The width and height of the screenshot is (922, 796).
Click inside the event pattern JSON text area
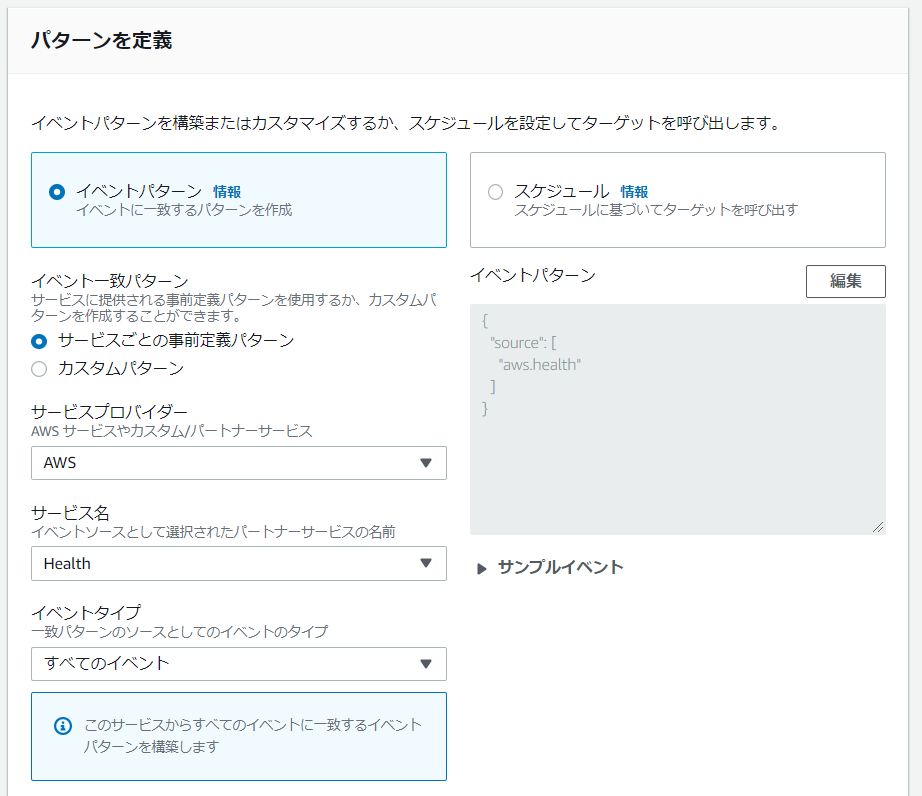(677, 450)
